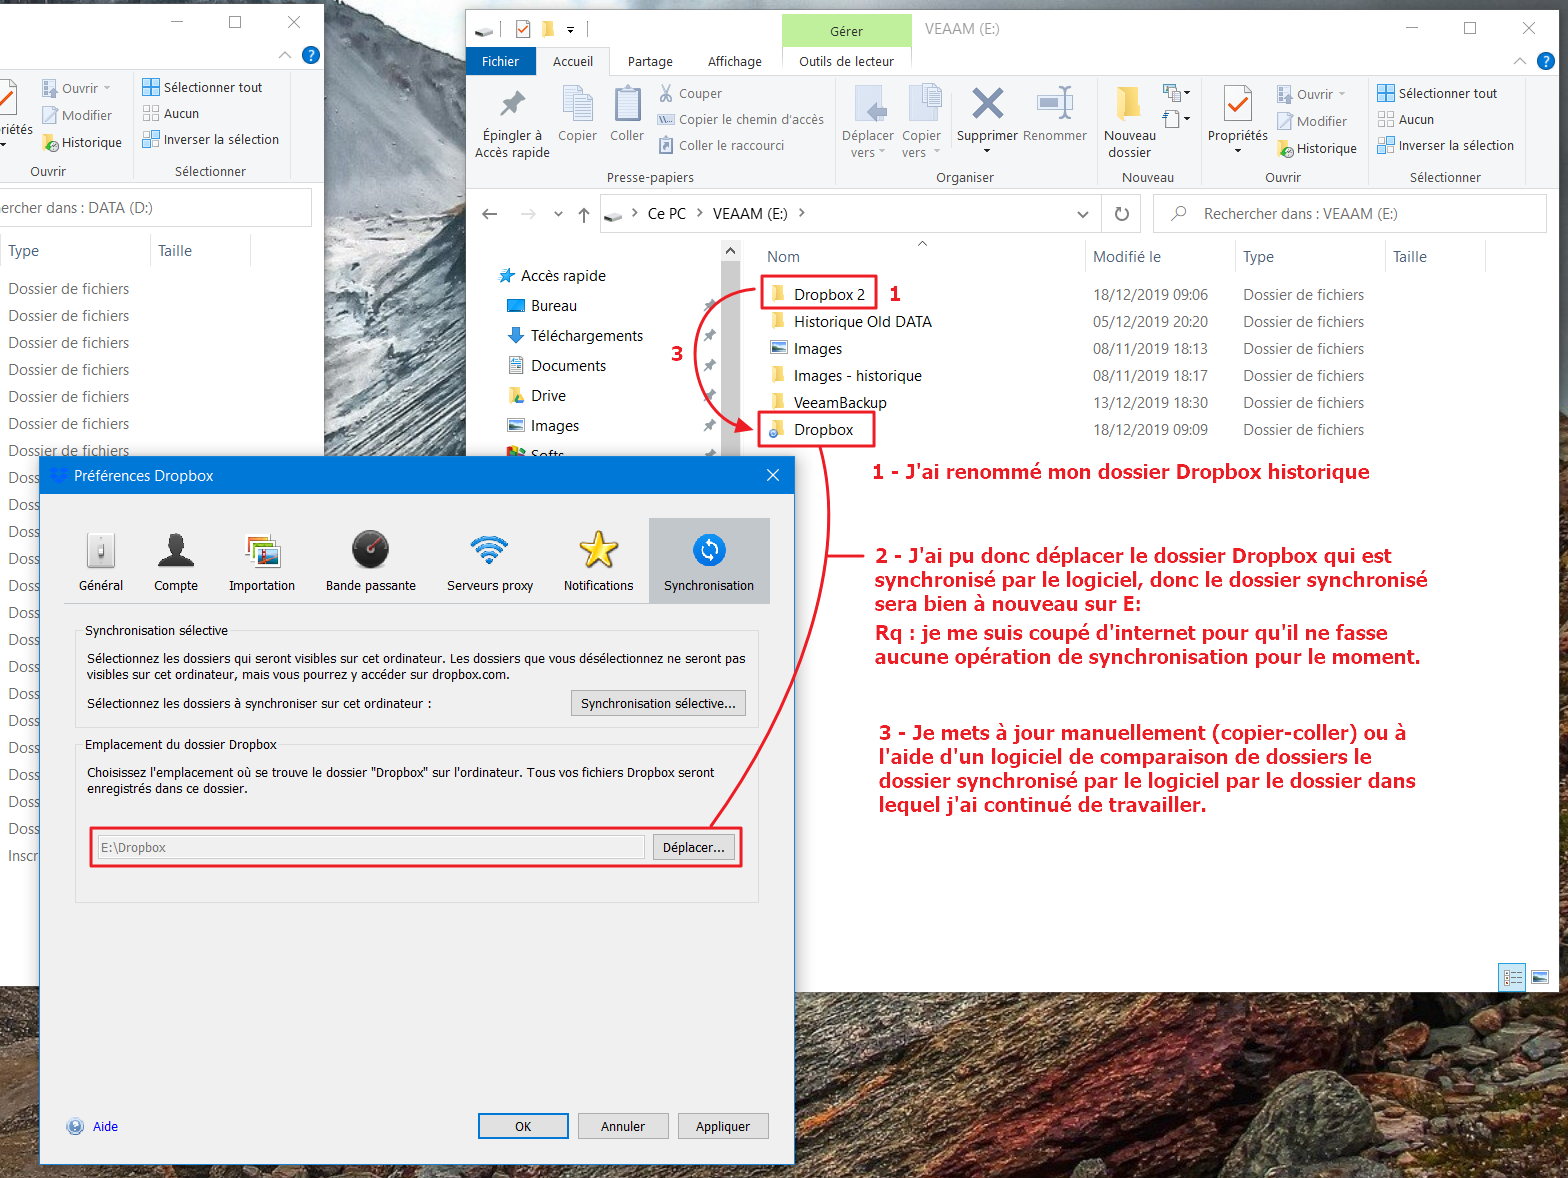
Task: Sort by the Modifié le column
Action: [x=1127, y=256]
